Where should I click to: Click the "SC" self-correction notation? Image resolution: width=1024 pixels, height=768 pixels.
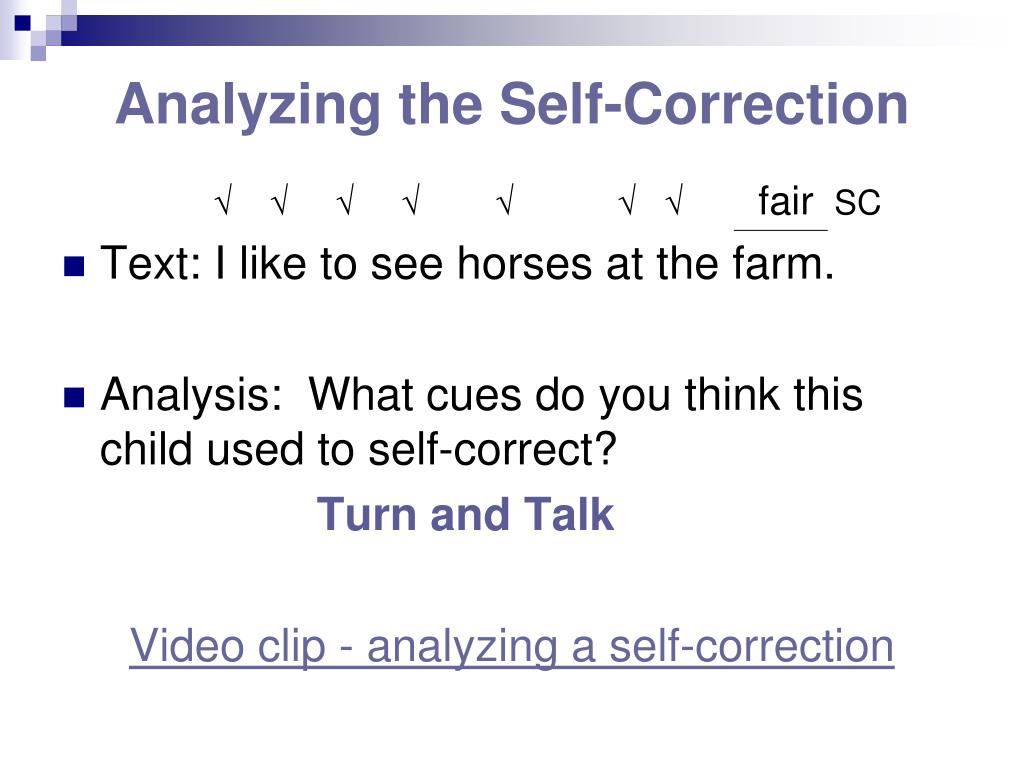click(857, 202)
